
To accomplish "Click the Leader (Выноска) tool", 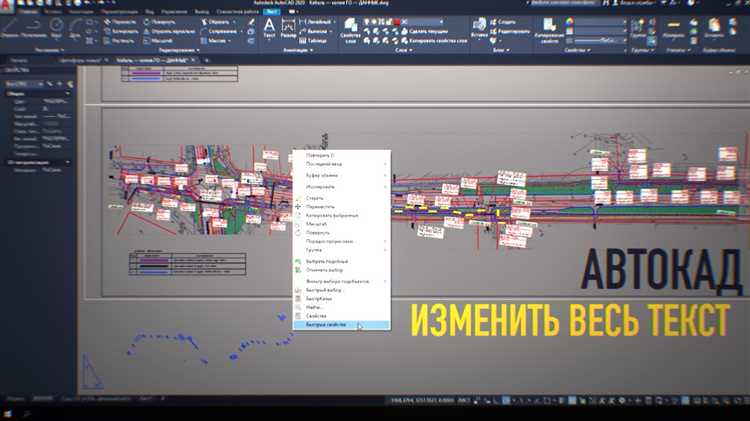I will pos(314,31).
